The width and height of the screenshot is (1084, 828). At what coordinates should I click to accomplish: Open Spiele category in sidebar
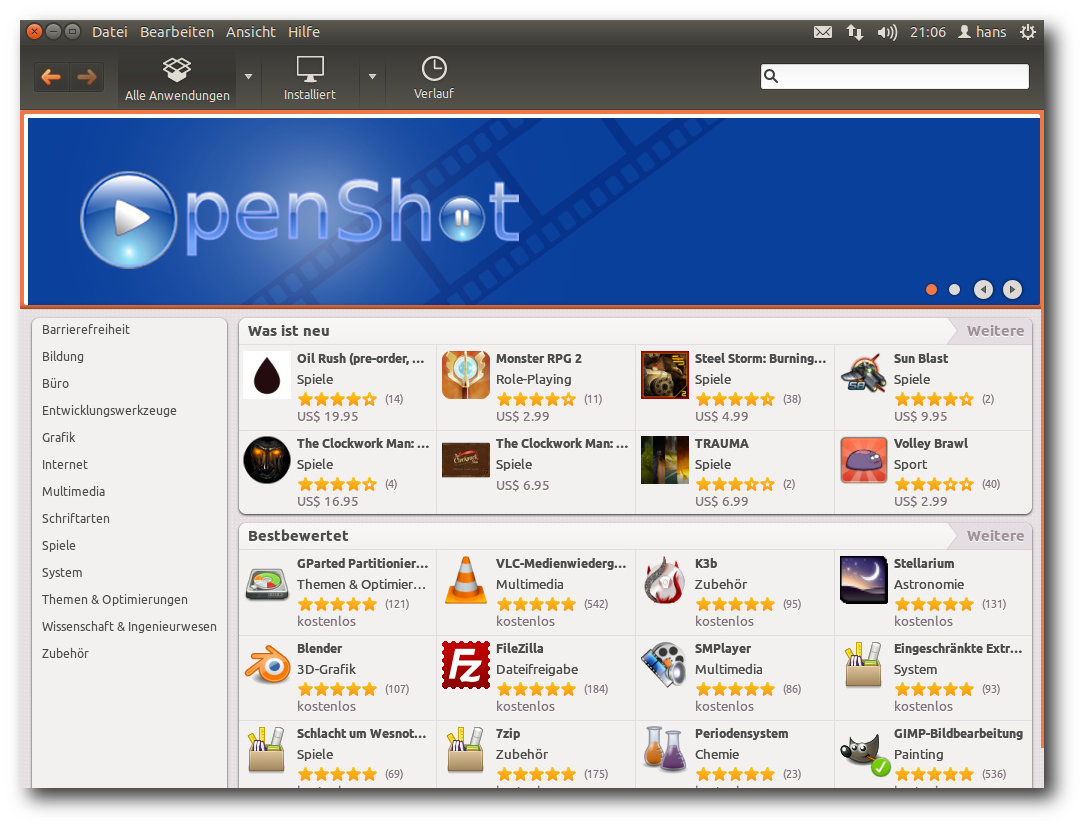pos(59,545)
